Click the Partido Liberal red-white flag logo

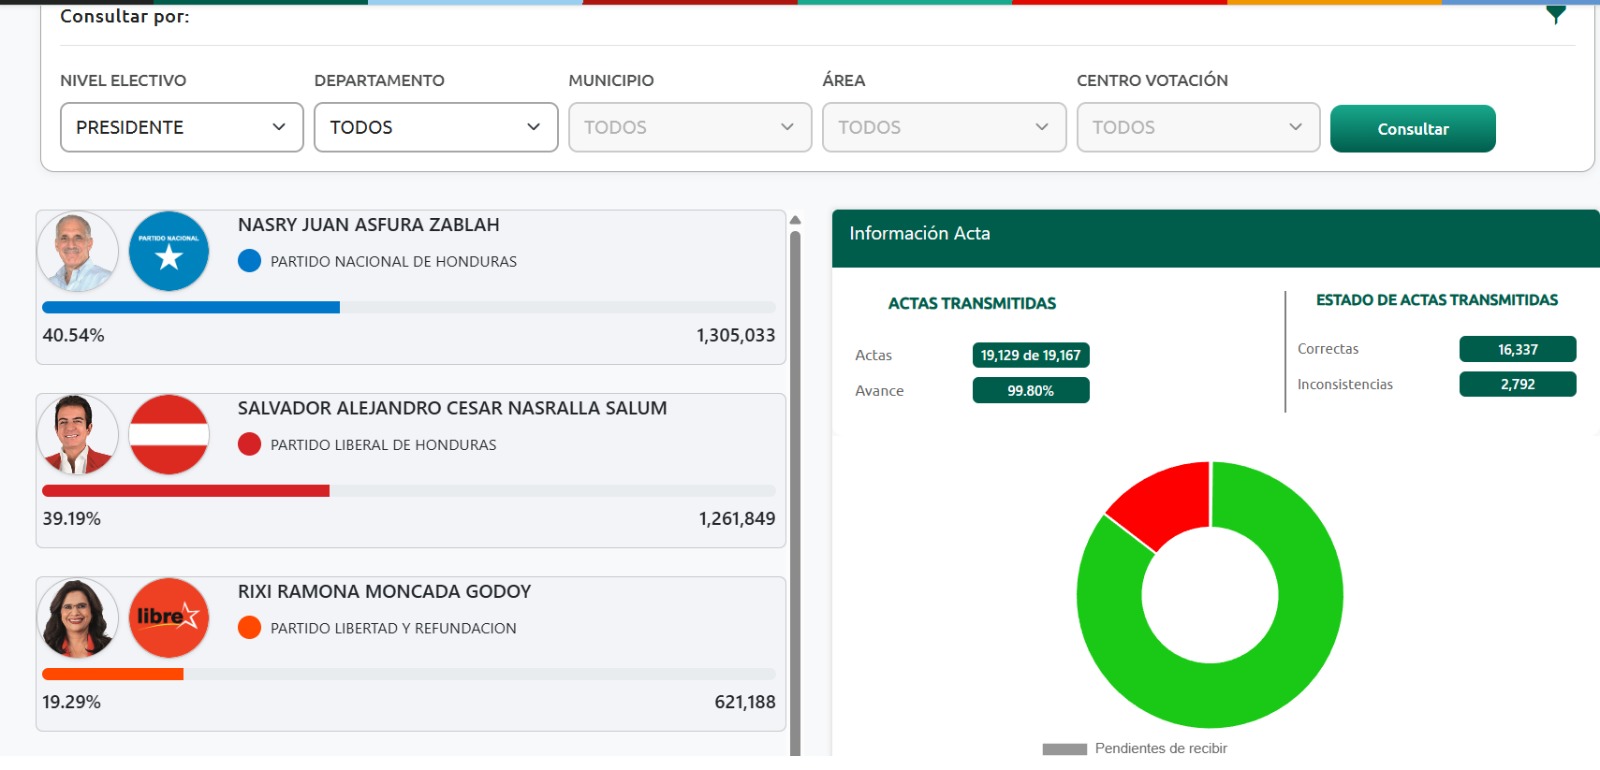click(x=169, y=434)
